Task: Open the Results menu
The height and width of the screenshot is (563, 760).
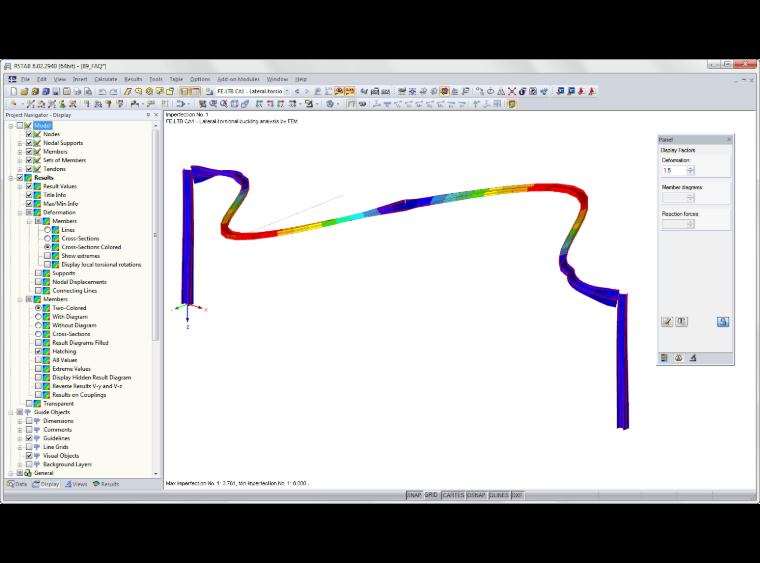Action: pos(133,79)
